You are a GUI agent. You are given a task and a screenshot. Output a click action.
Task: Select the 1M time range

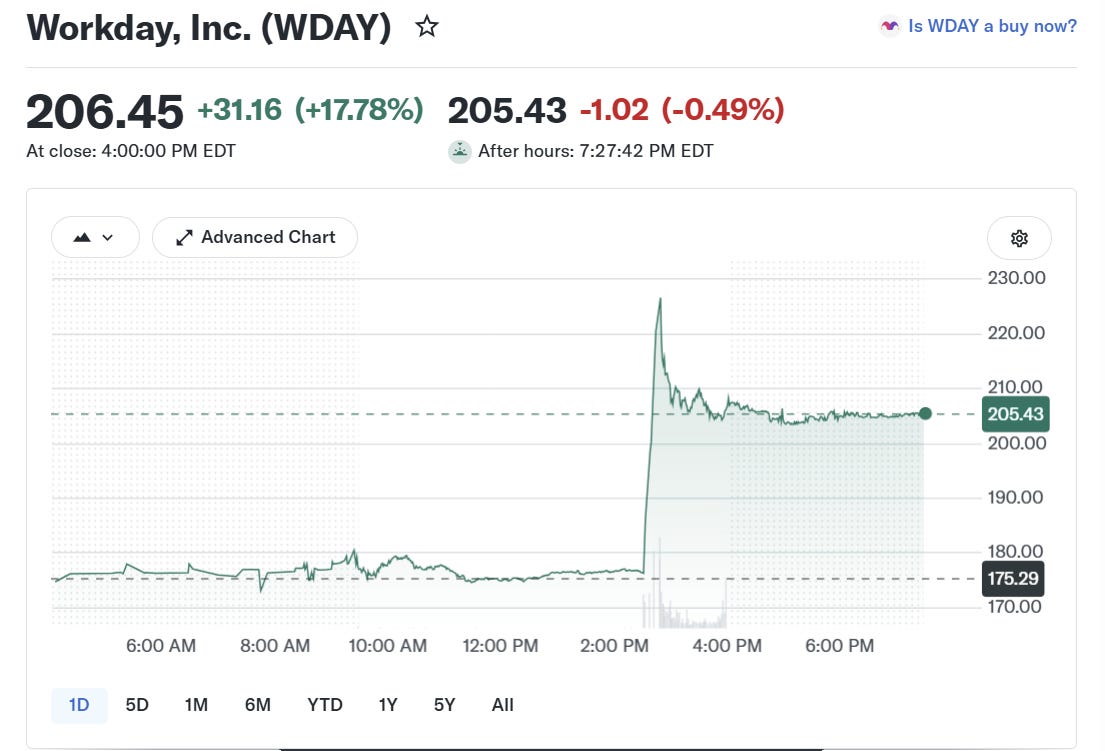[196, 705]
